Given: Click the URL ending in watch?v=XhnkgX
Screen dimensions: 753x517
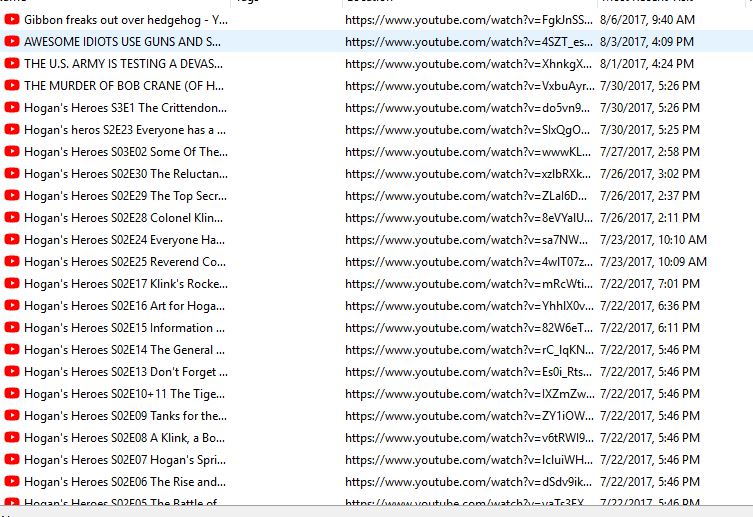Looking at the screenshot, I should (x=469, y=64).
